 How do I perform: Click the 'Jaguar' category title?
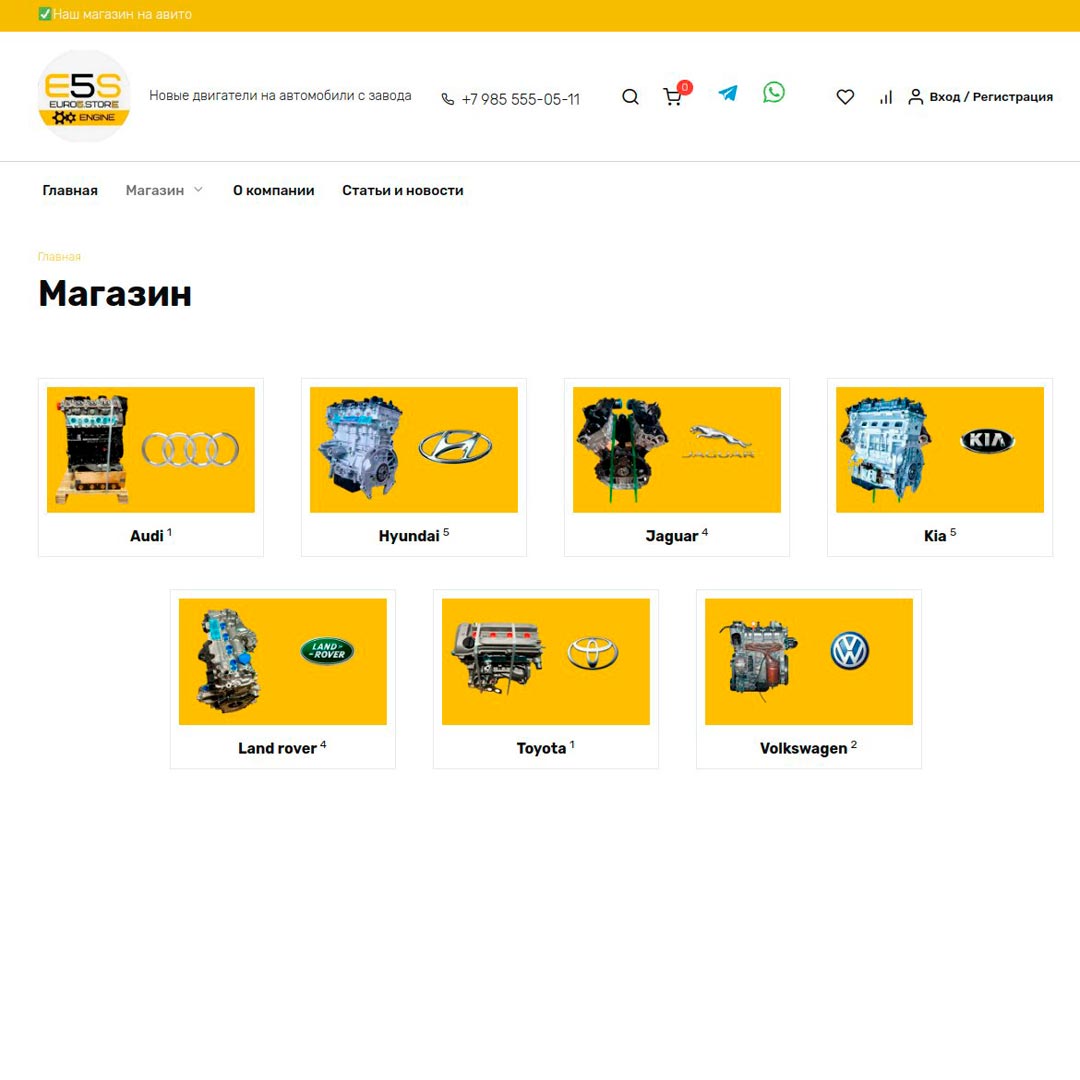672,536
